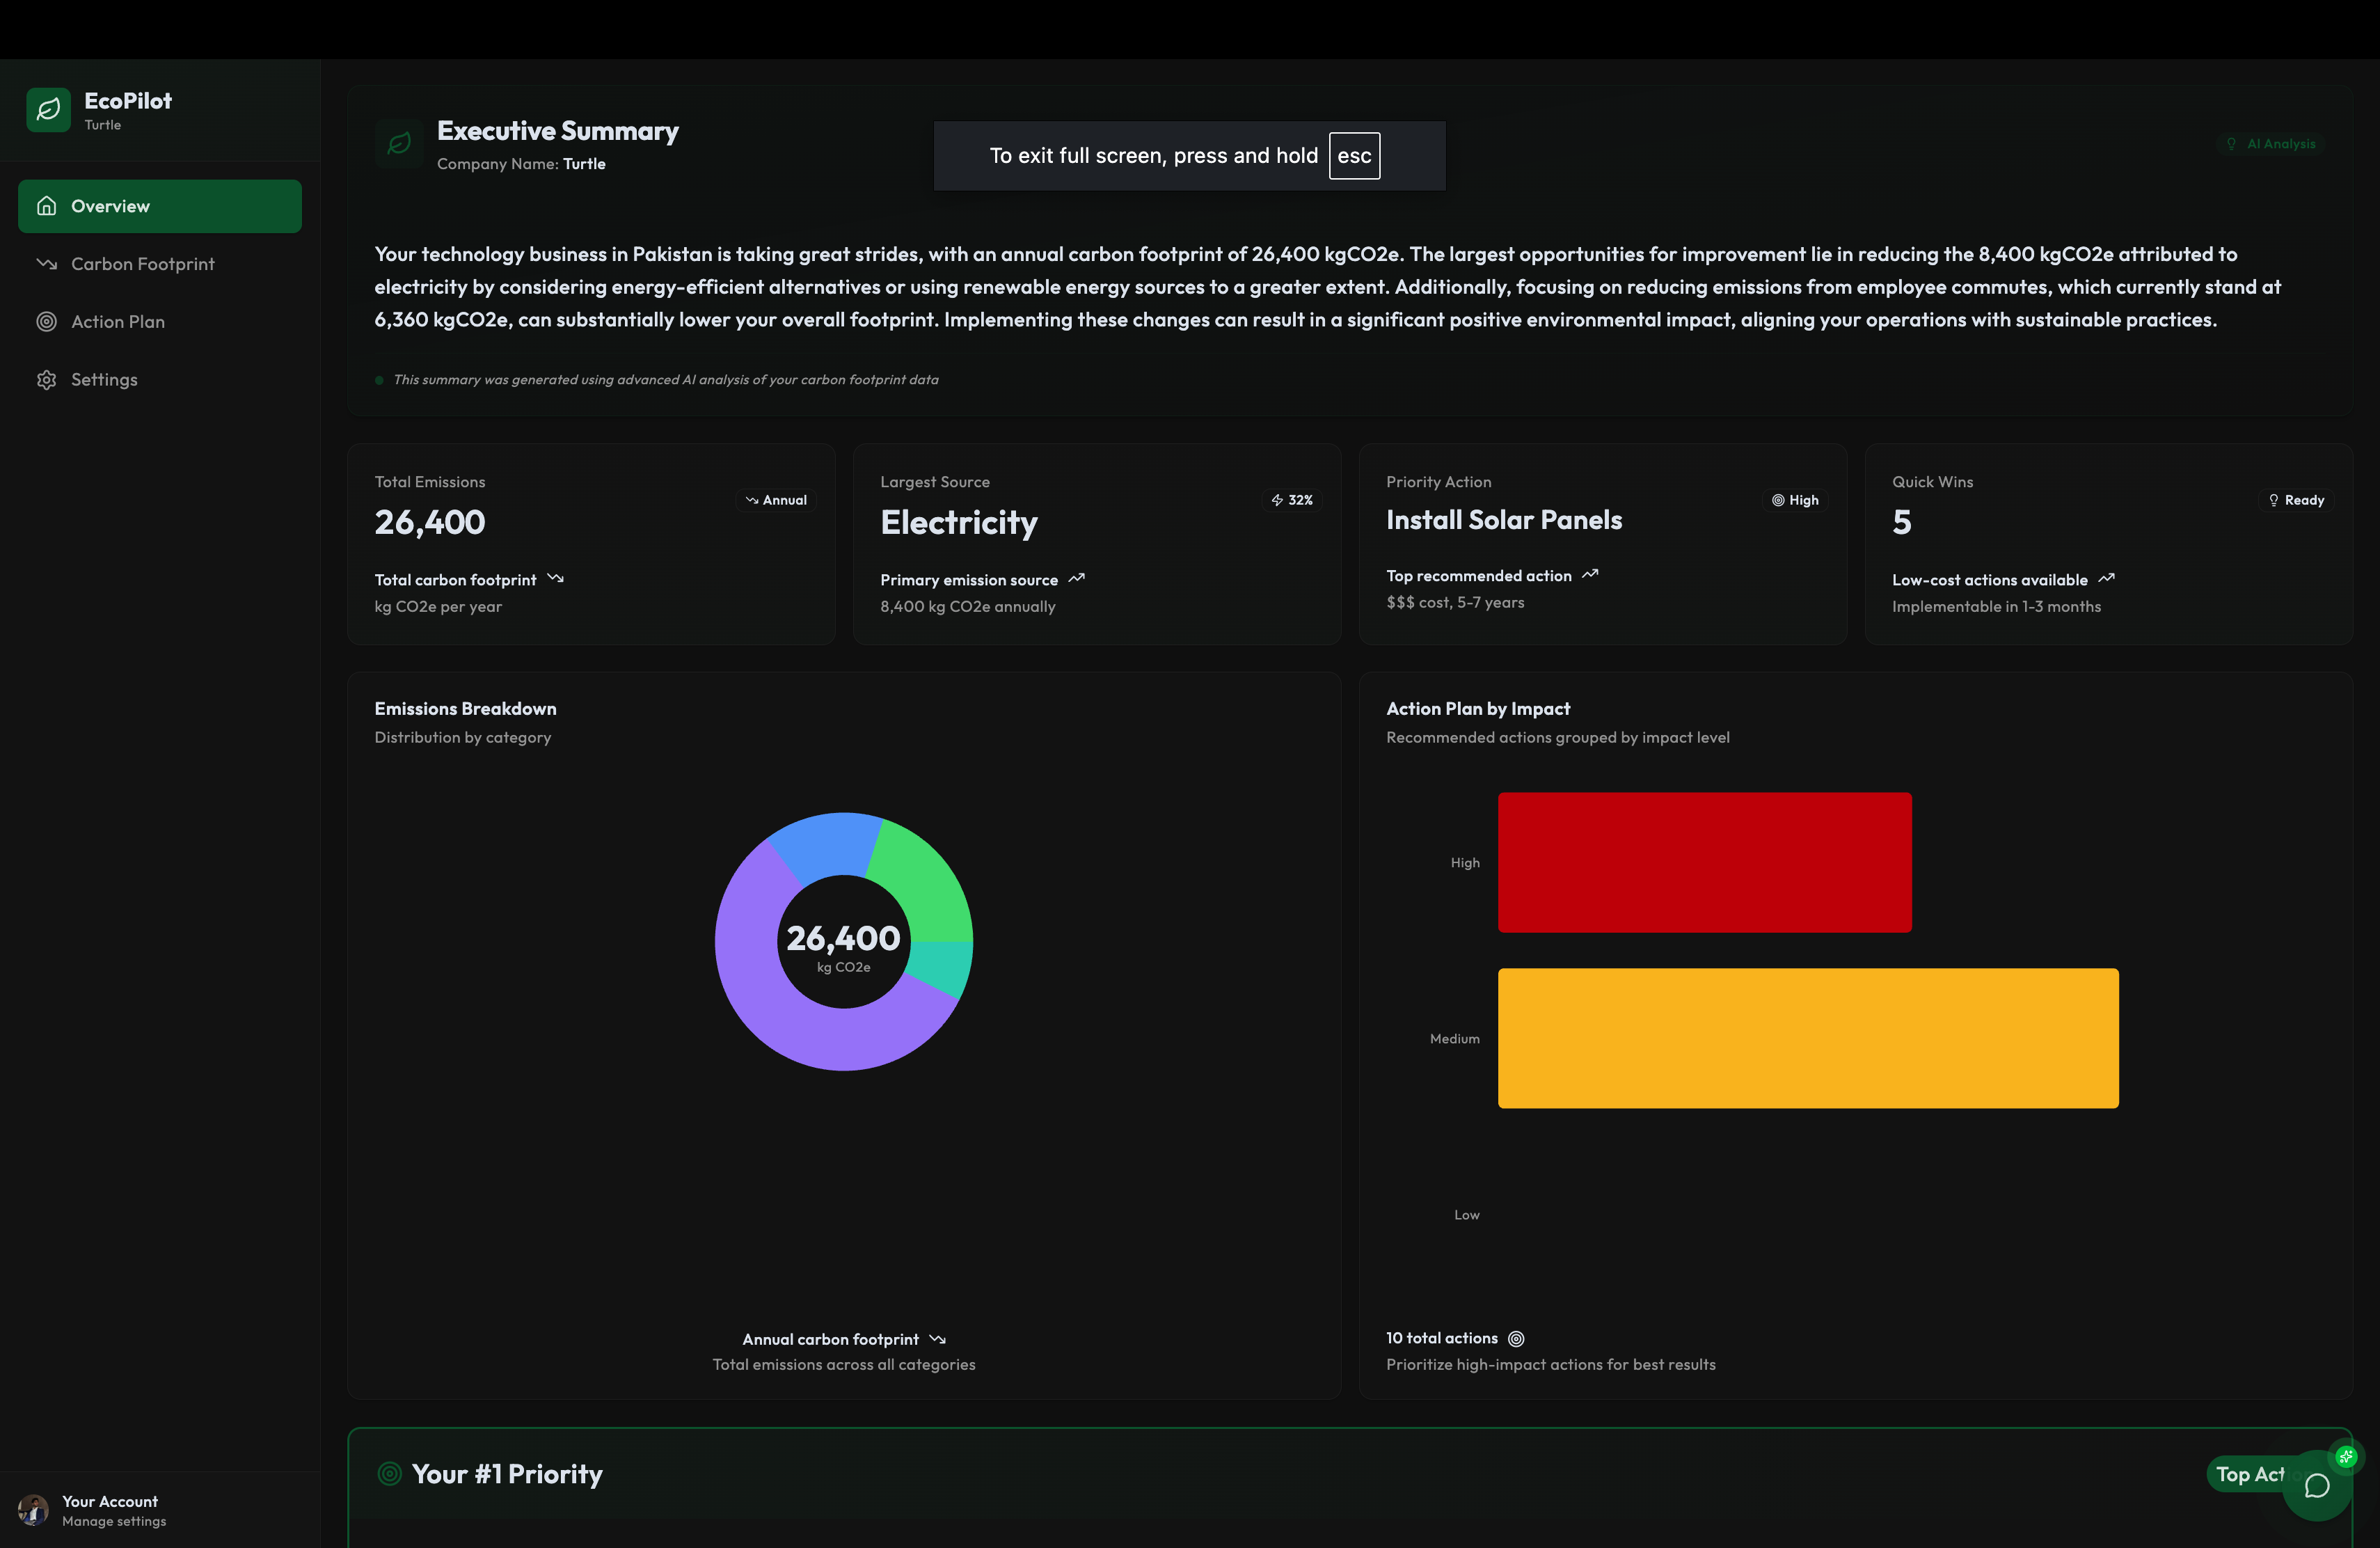Click the yellow Medium impact bar
The height and width of the screenshot is (1548, 2380).
tap(1807, 1038)
